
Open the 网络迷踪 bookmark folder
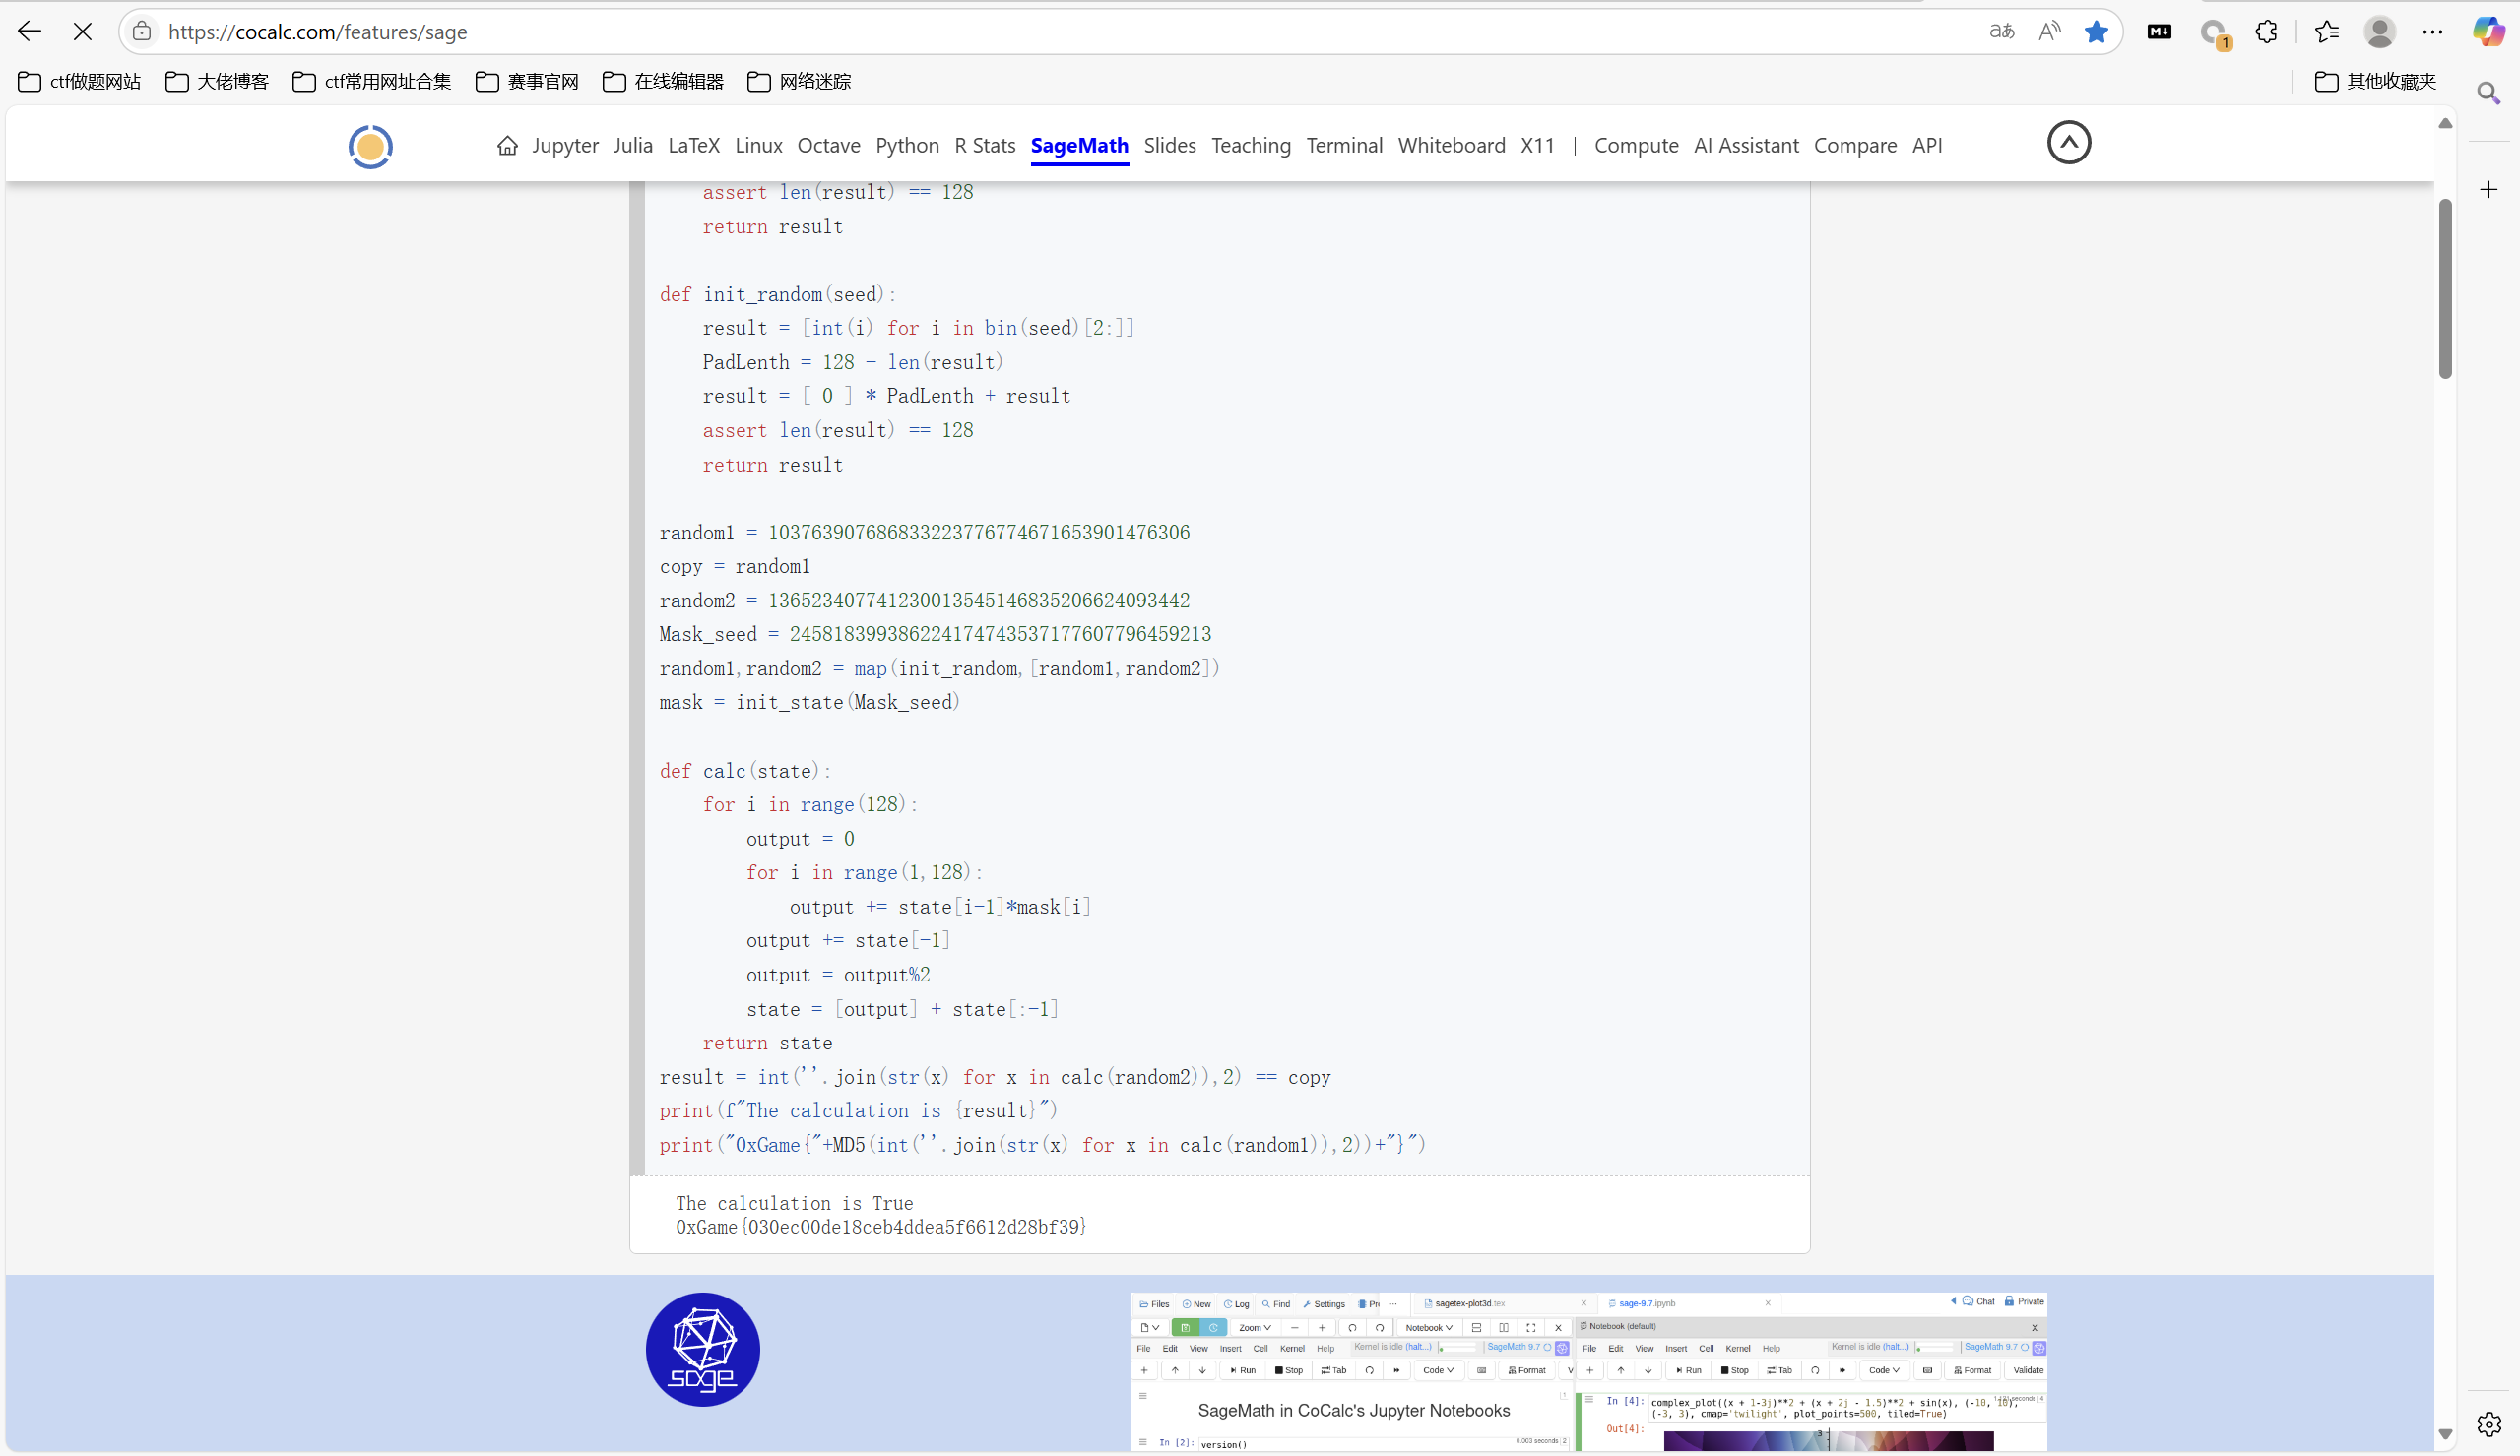point(799,81)
